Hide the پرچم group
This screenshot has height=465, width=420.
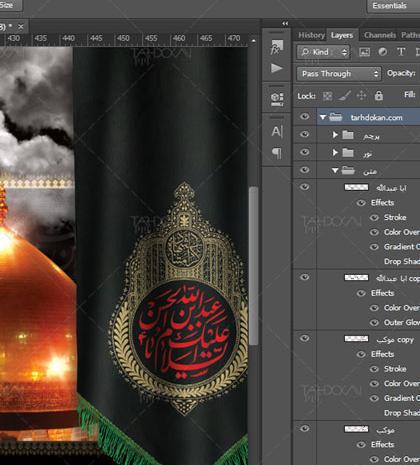[x=304, y=134]
